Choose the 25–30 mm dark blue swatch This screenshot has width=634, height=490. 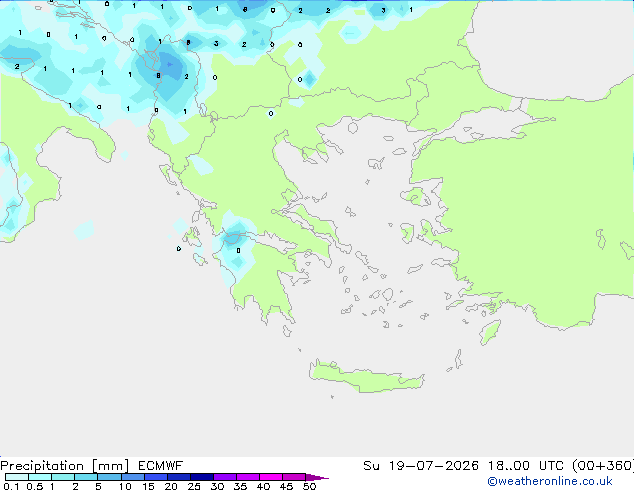coord(202,477)
